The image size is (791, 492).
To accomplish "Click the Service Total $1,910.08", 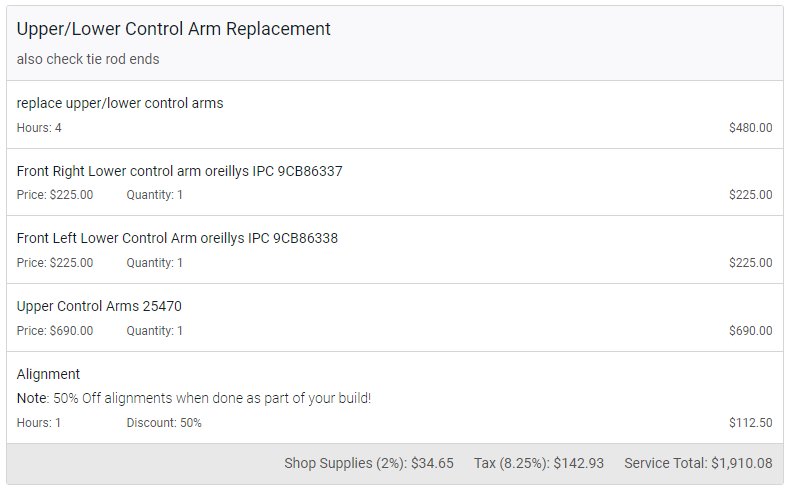I will click(x=698, y=463).
